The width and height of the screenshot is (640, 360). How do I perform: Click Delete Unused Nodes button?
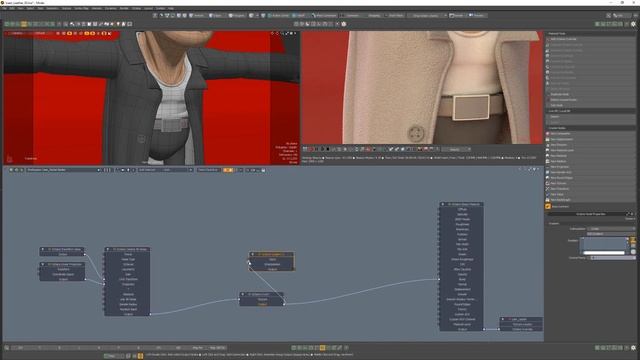[591, 100]
